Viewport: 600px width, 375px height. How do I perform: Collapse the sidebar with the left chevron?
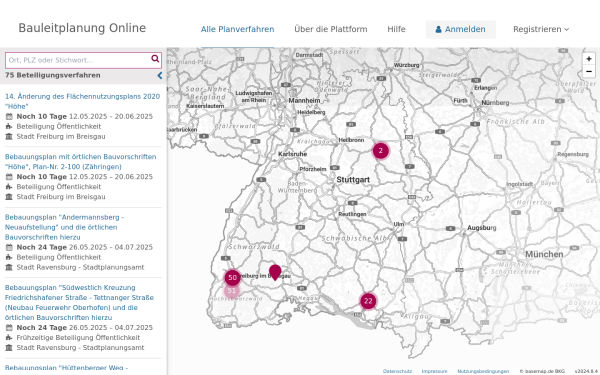[x=160, y=76]
